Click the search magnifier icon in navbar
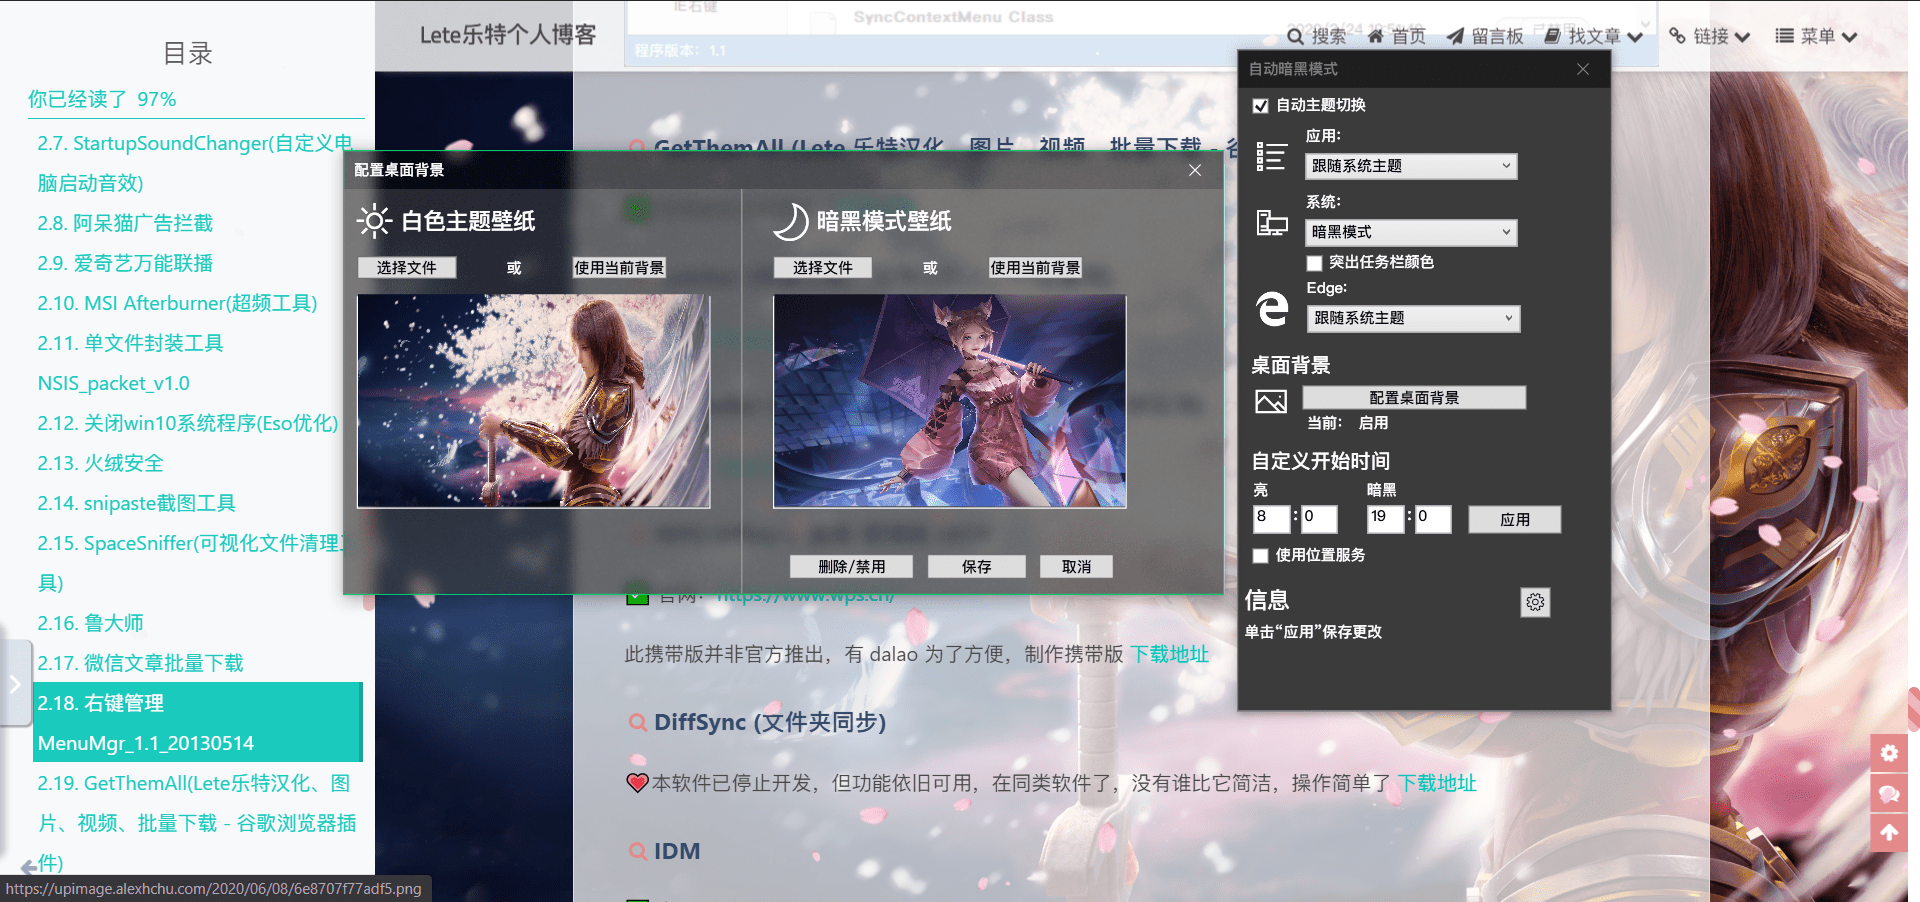1920x902 pixels. point(1295,37)
